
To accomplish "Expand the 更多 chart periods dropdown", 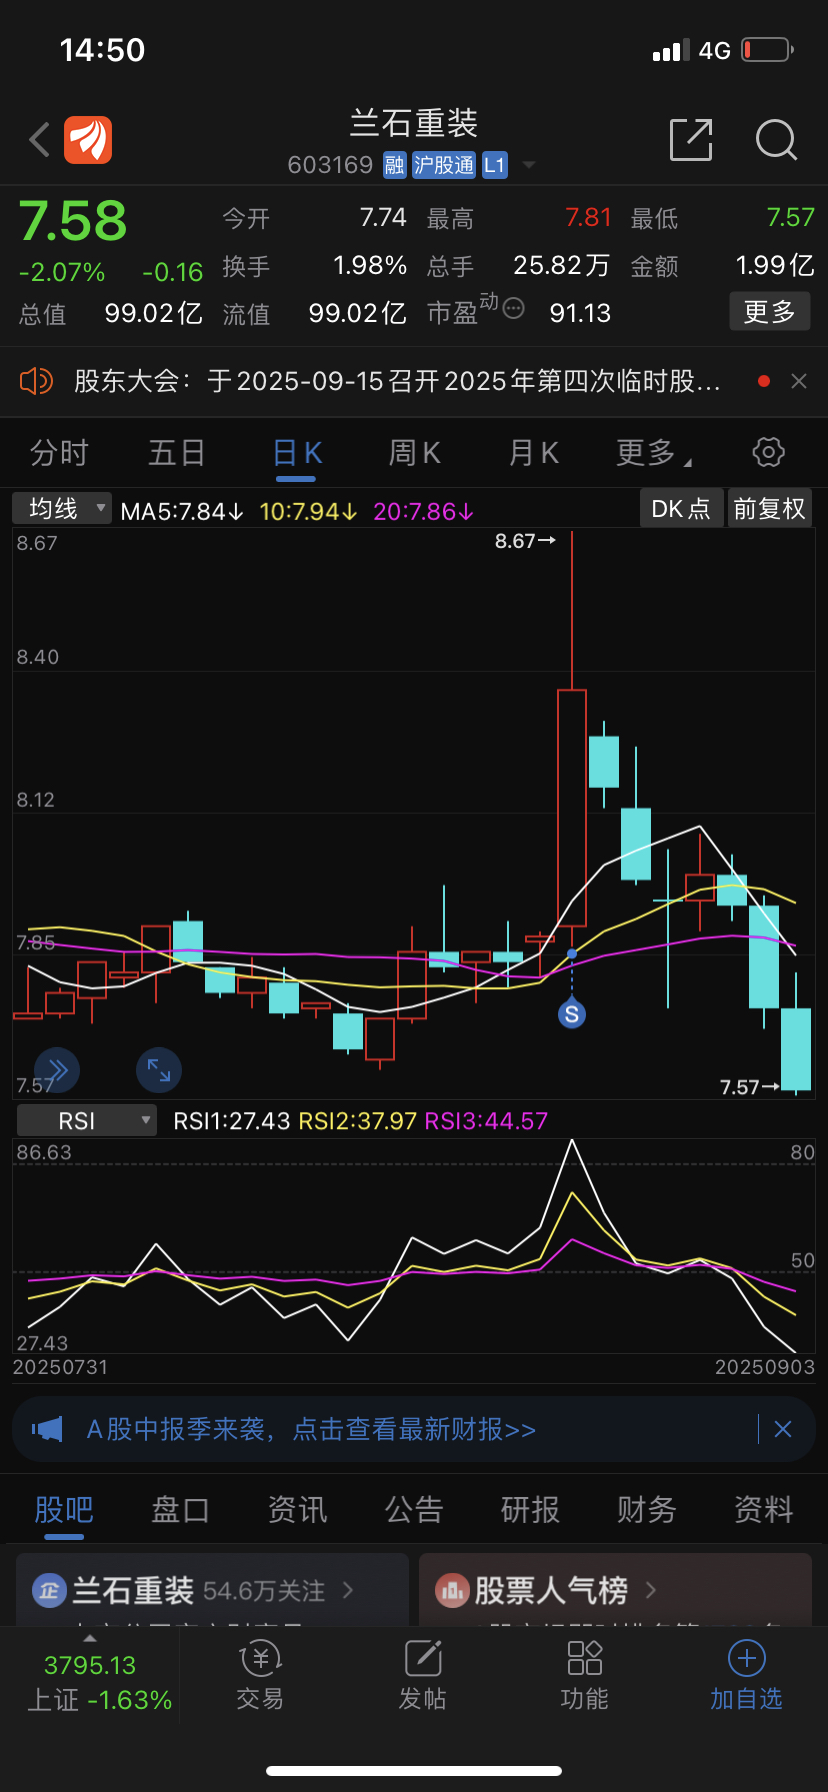I will point(653,453).
